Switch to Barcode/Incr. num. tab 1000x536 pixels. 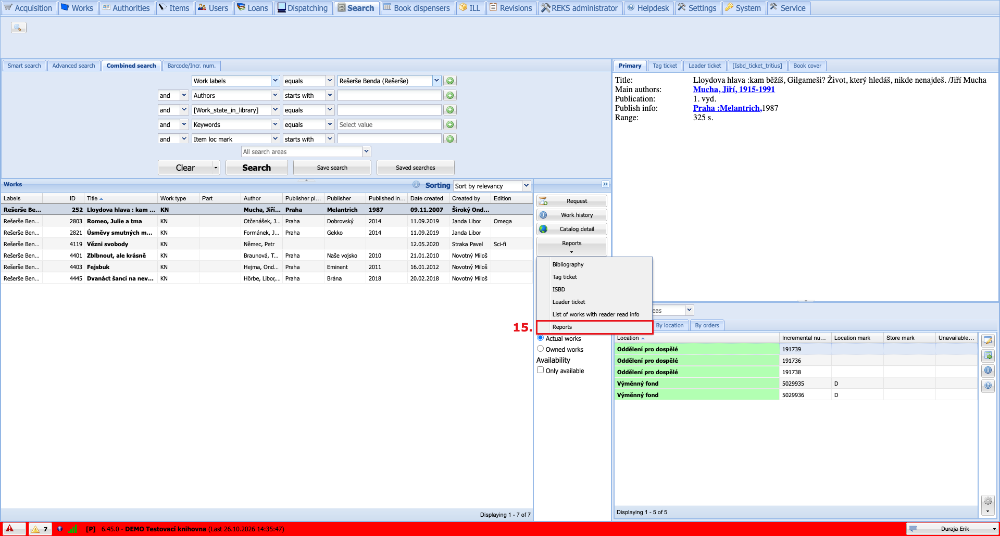[x=191, y=66]
